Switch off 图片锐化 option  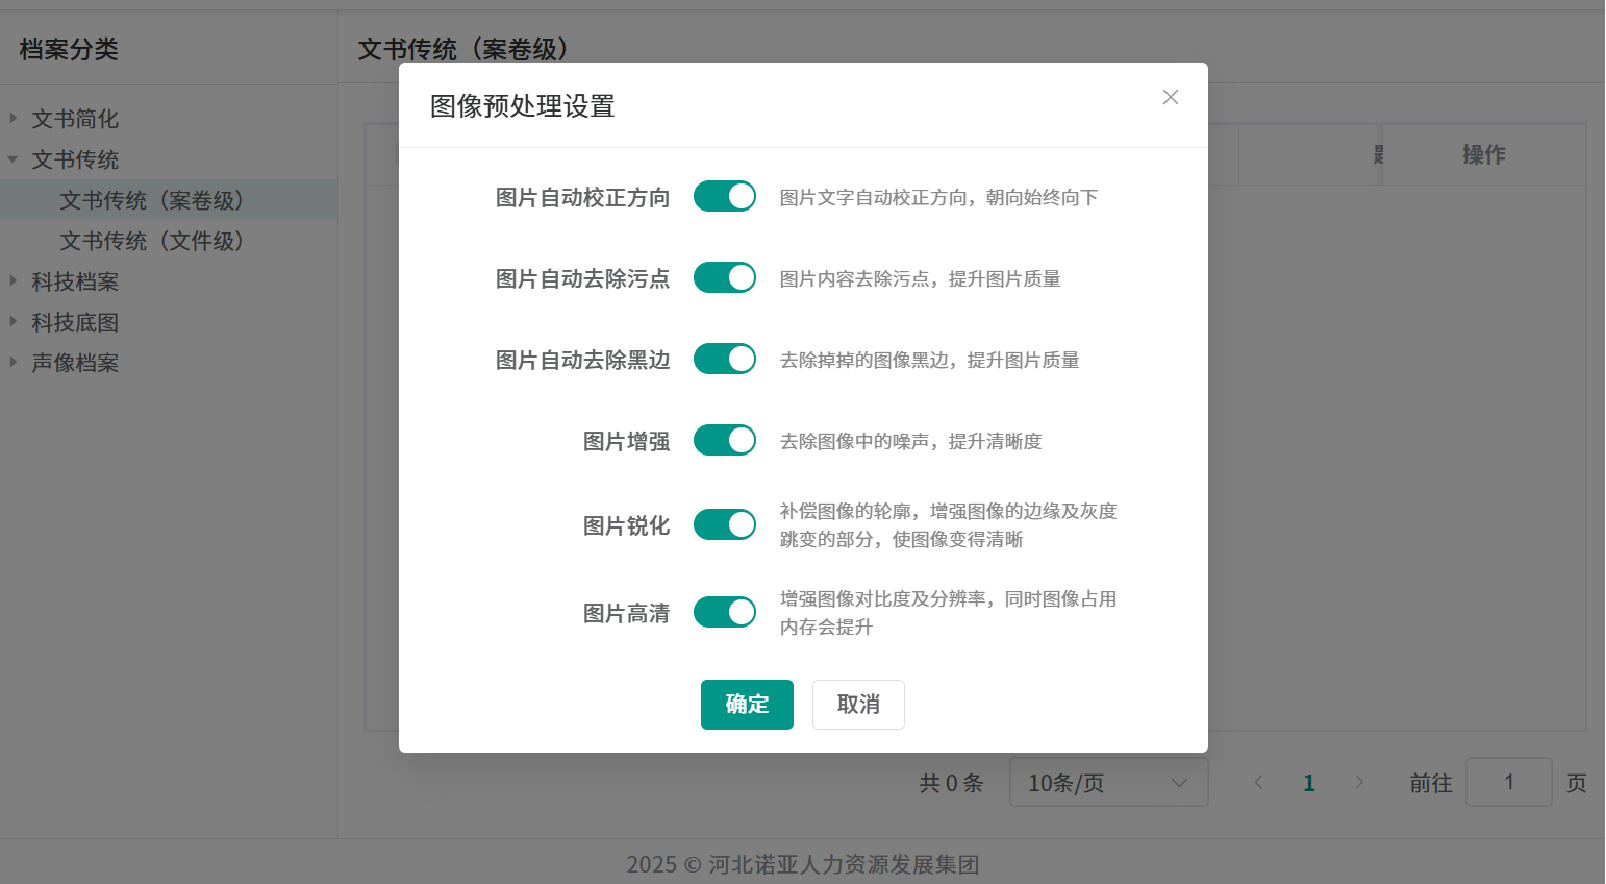click(x=724, y=525)
